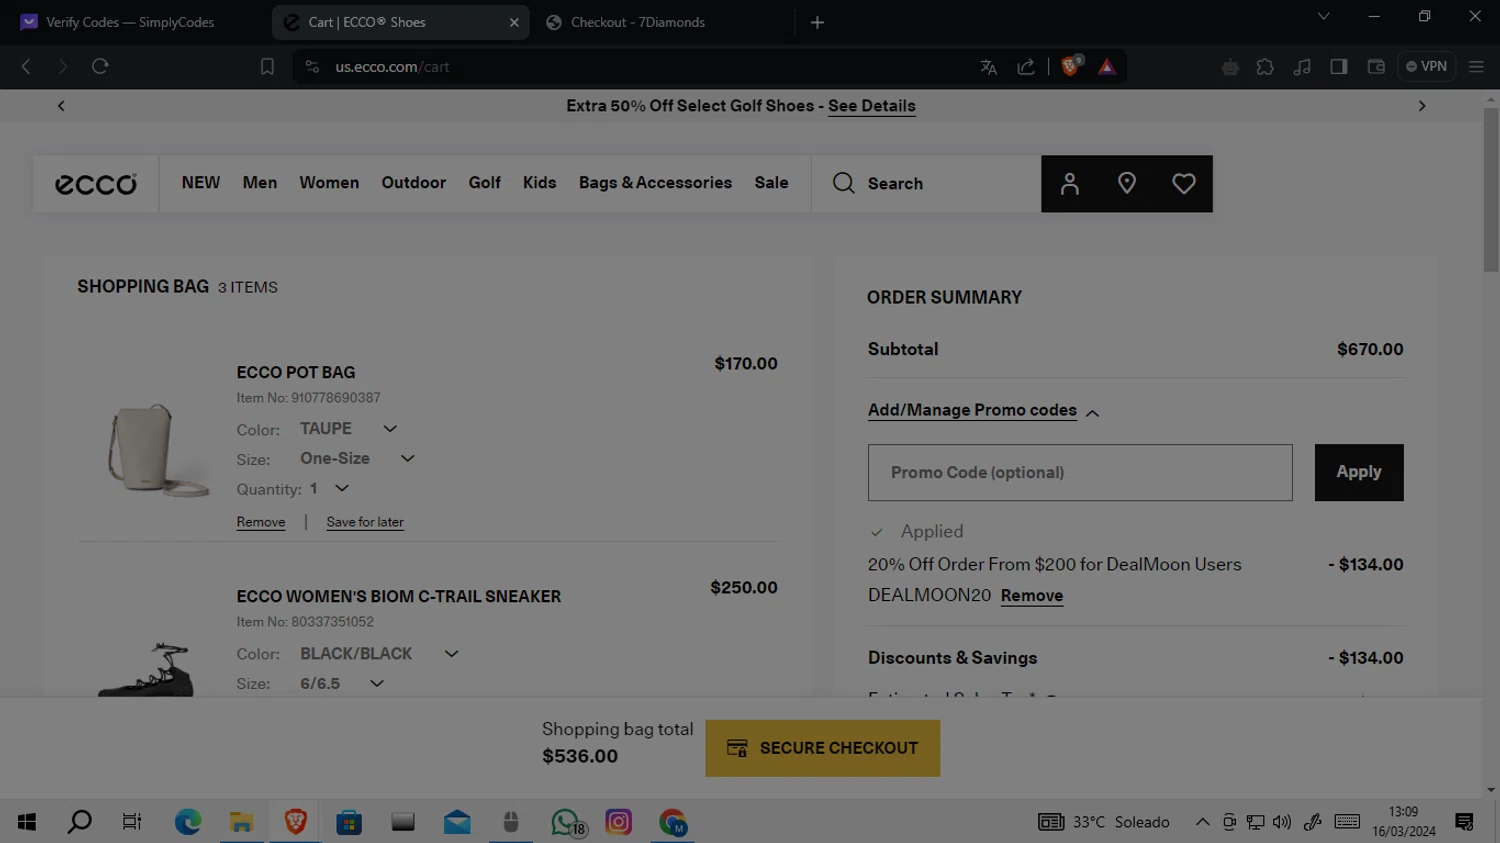Open ECCO Pot Bag product thumbnail
This screenshot has width=1500, height=843.
click(157, 450)
